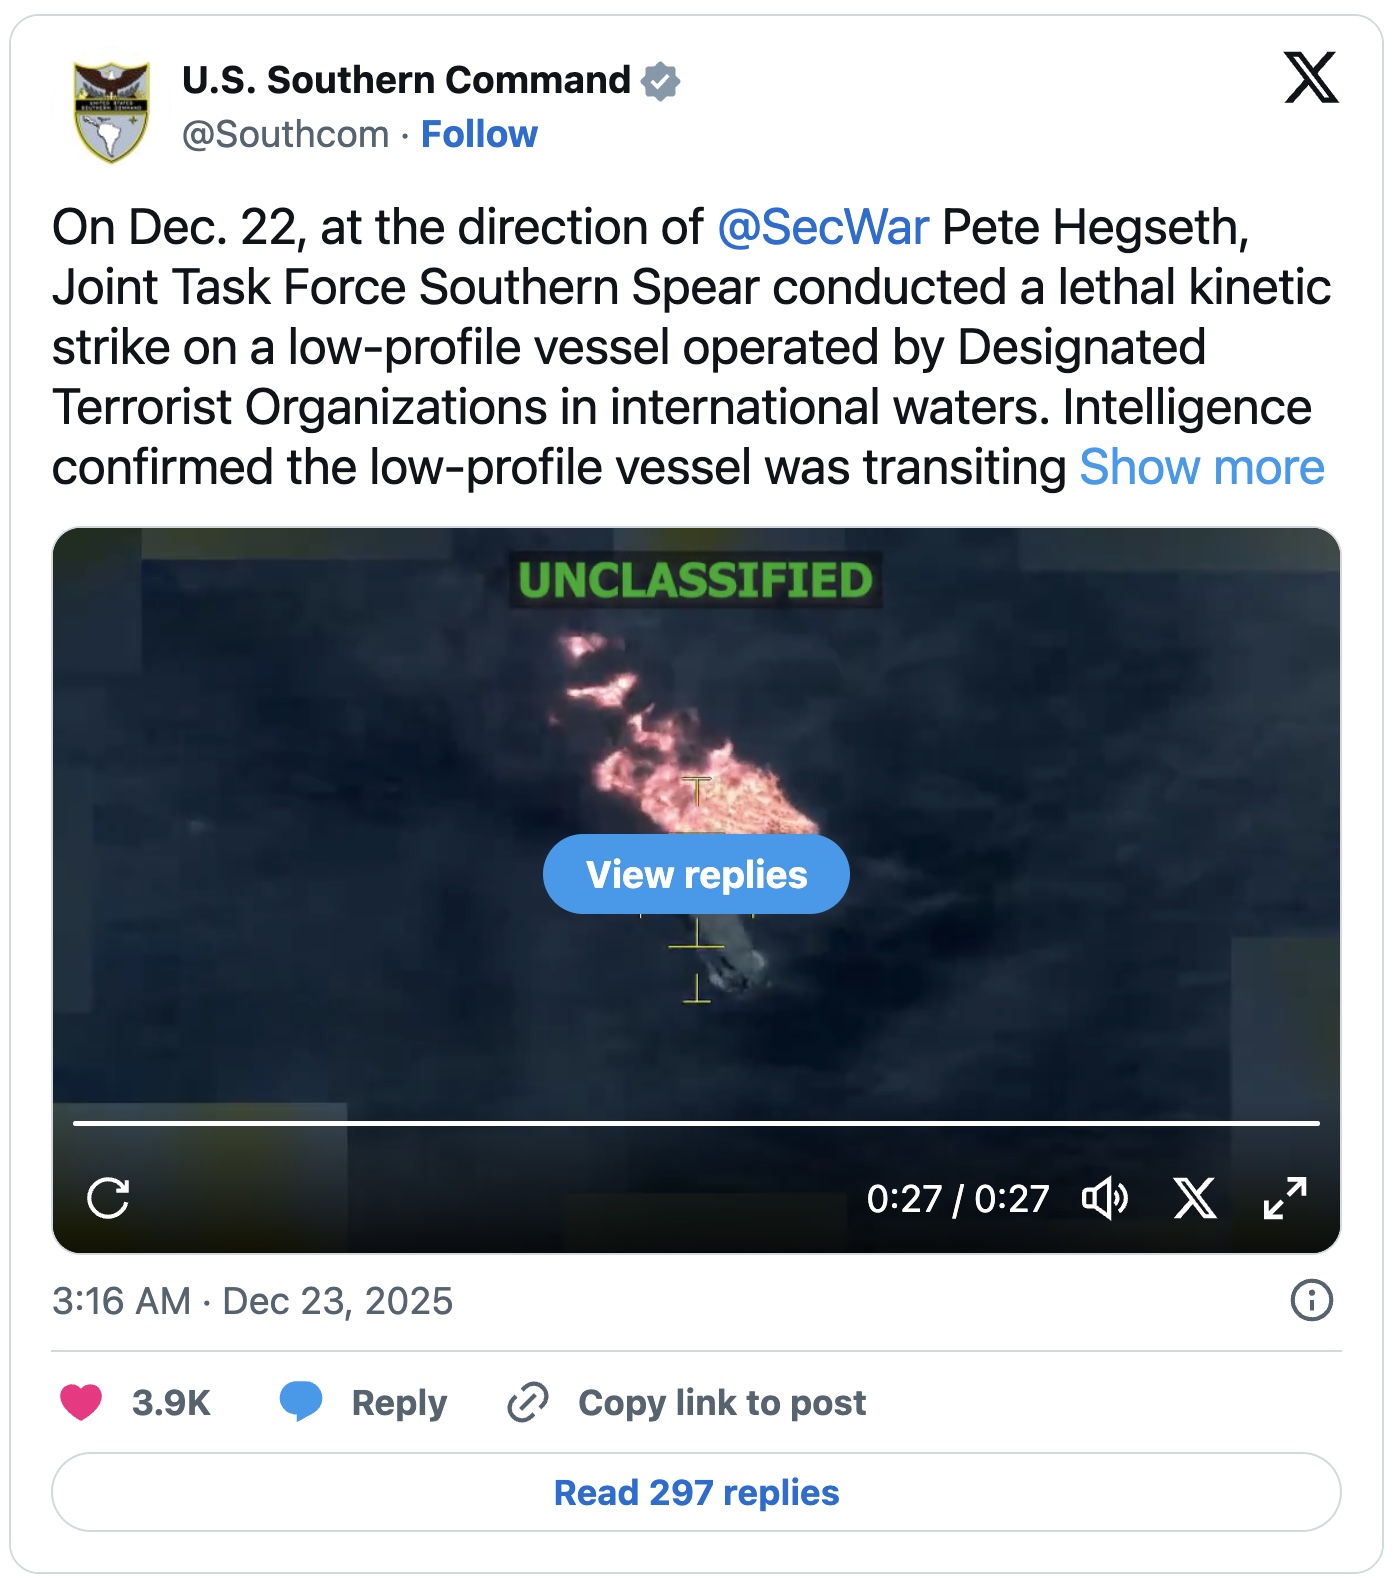Expand the tweet text via Show more

(1201, 467)
